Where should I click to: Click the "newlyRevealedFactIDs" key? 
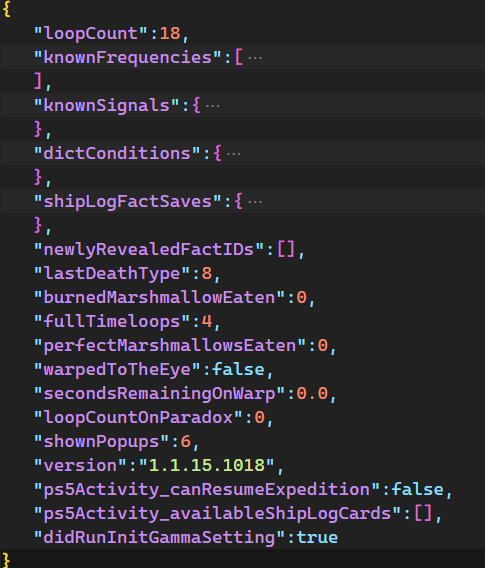click(x=149, y=250)
